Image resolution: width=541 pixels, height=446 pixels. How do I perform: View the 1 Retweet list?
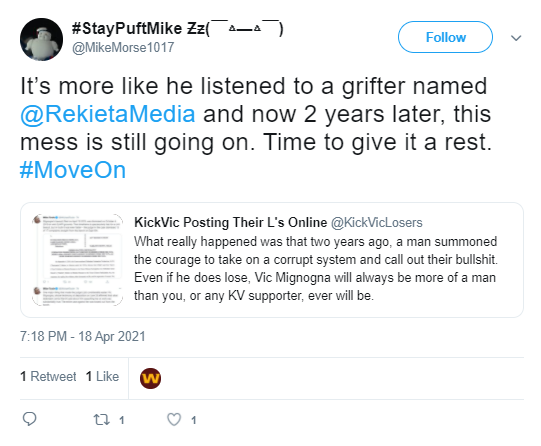coord(48,376)
